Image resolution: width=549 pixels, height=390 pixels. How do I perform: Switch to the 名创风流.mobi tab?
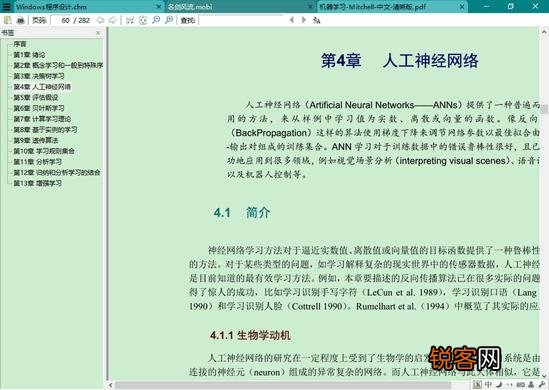coord(240,7)
